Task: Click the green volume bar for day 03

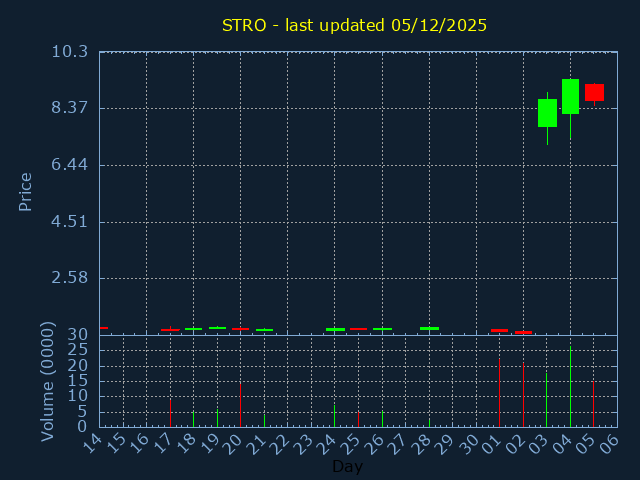Action: 546,400
